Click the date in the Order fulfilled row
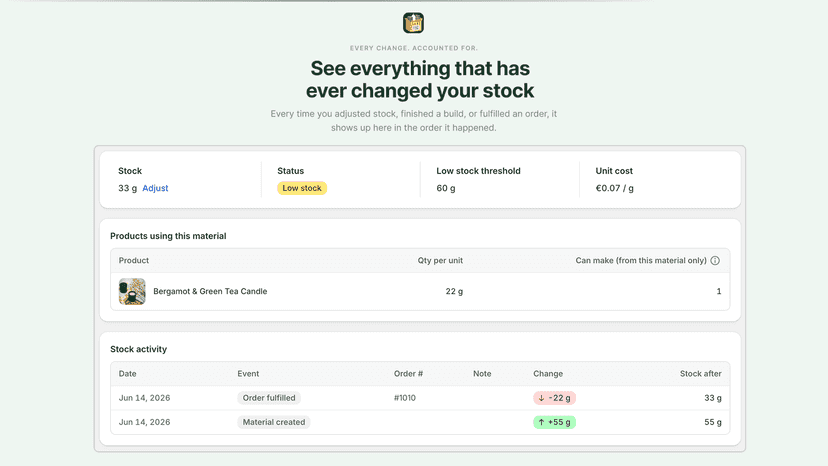 [x=144, y=398]
